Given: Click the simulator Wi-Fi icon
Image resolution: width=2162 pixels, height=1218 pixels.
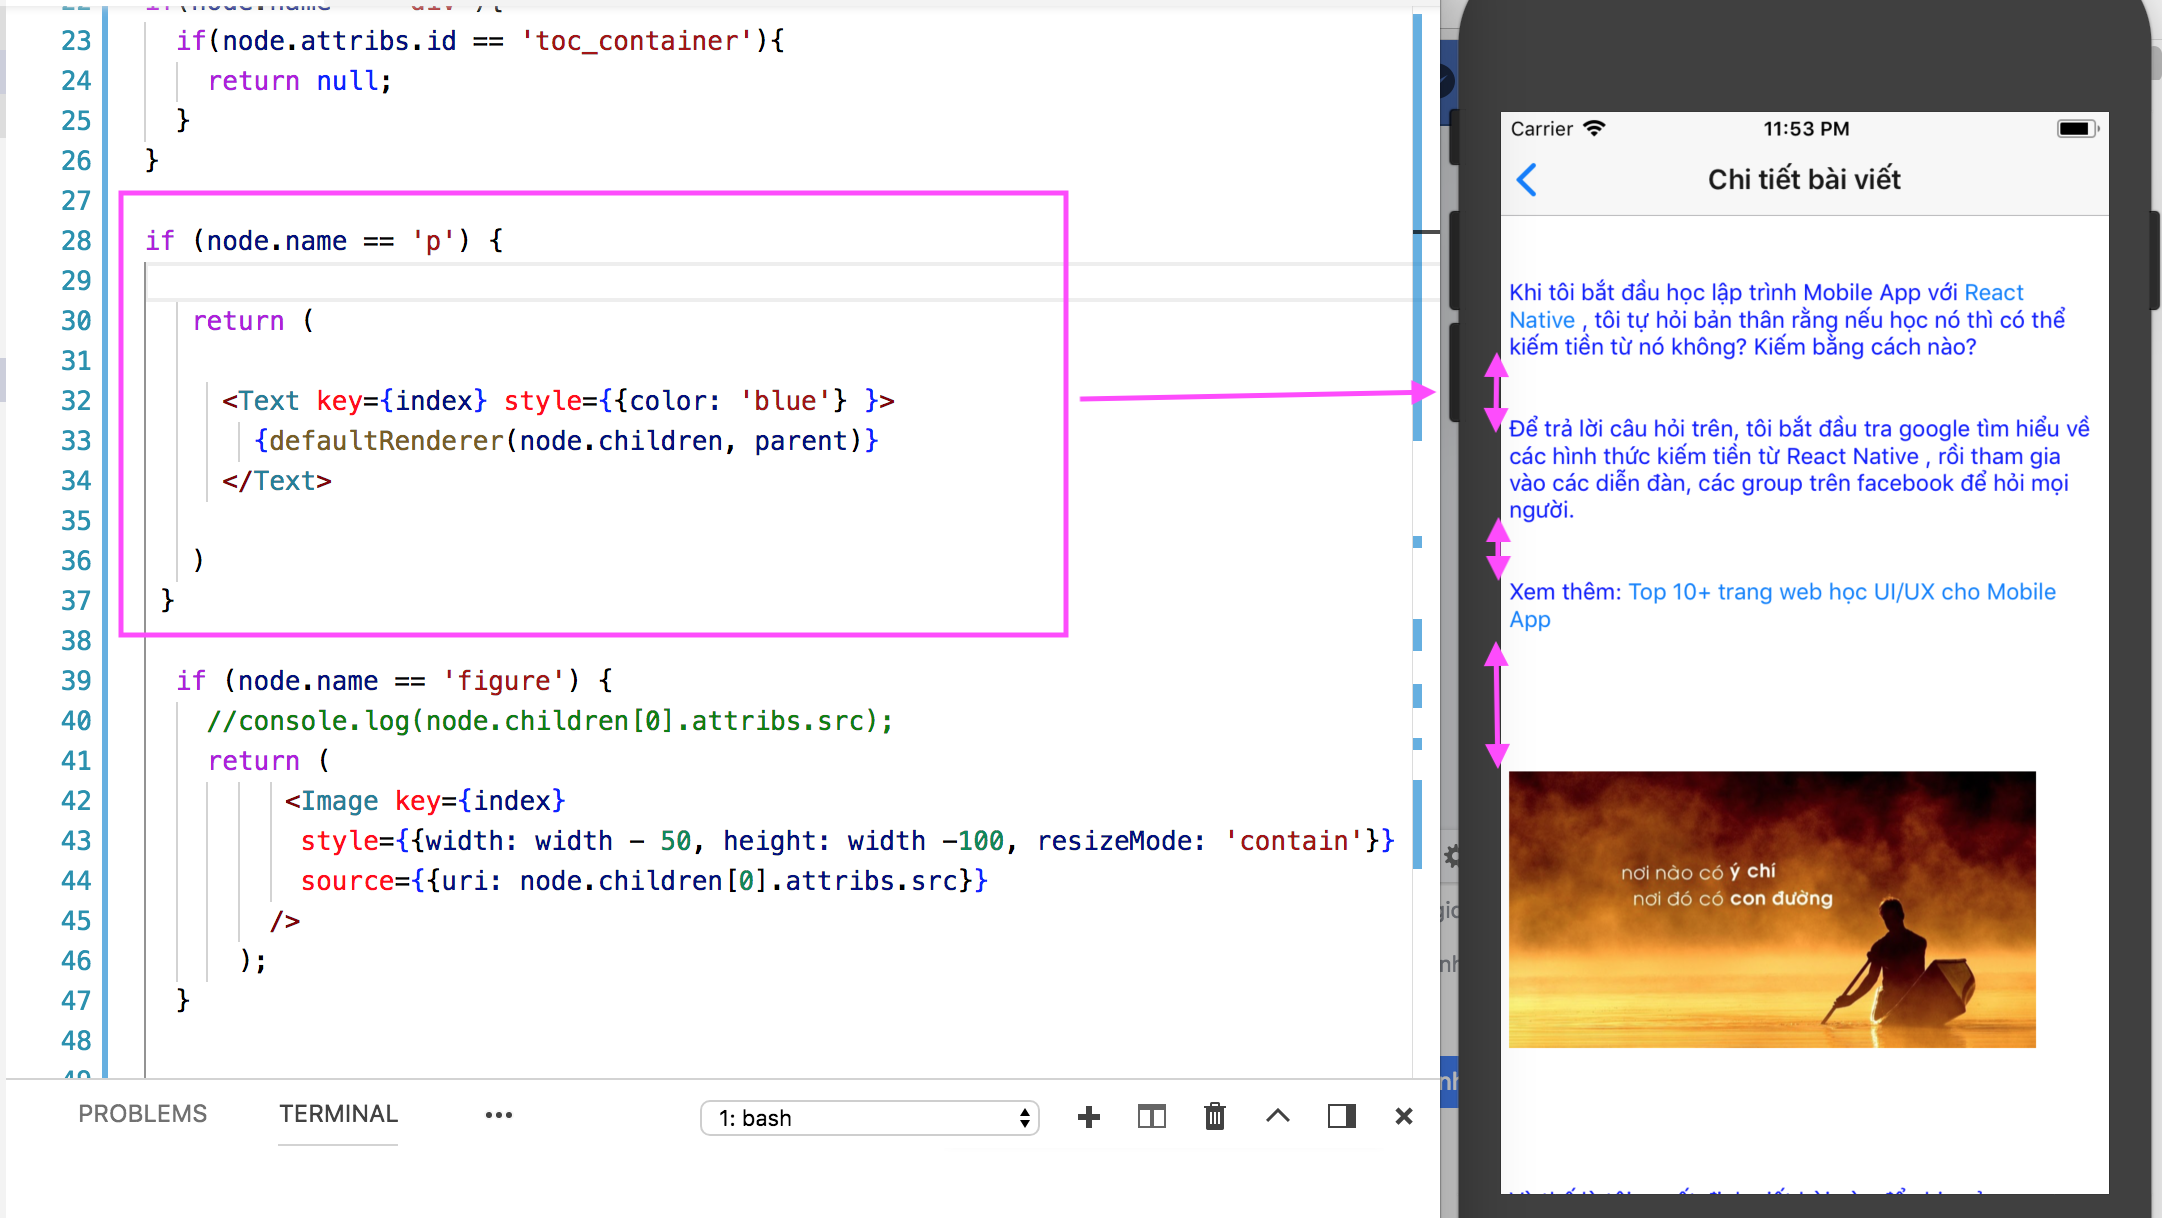Looking at the screenshot, I should pos(1595,128).
